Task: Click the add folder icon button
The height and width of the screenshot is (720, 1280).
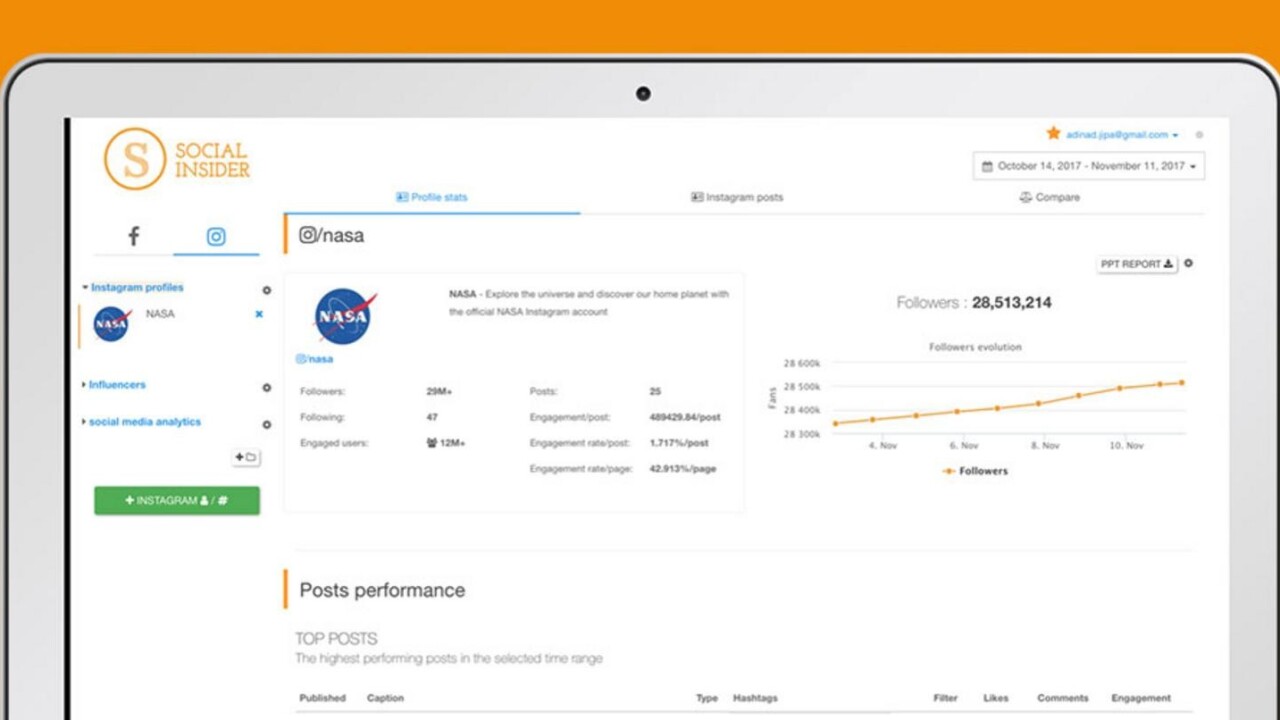Action: click(x=246, y=457)
